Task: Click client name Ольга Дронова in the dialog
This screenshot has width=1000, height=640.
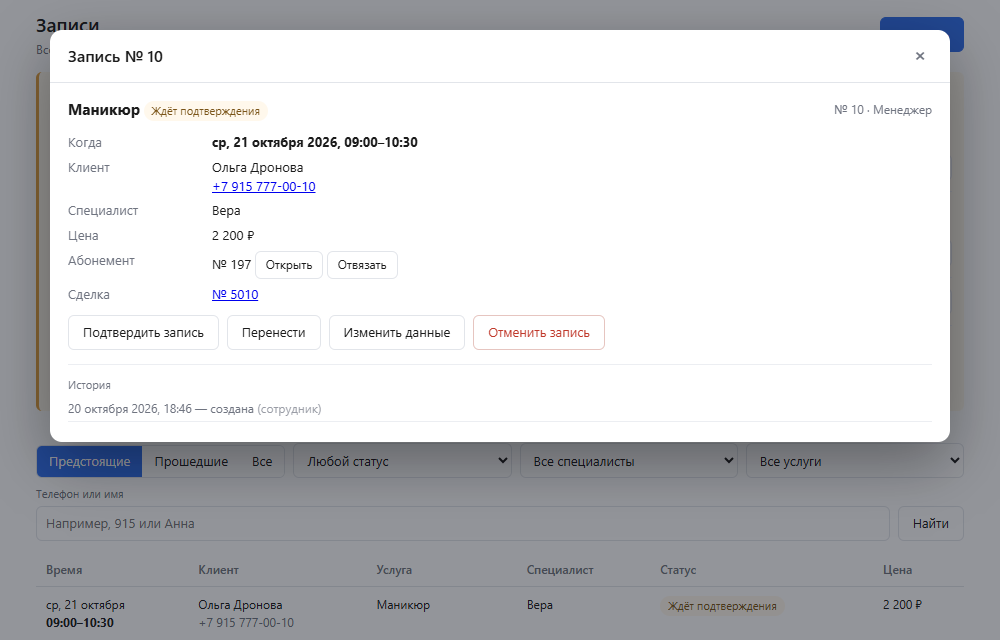Action: point(258,168)
